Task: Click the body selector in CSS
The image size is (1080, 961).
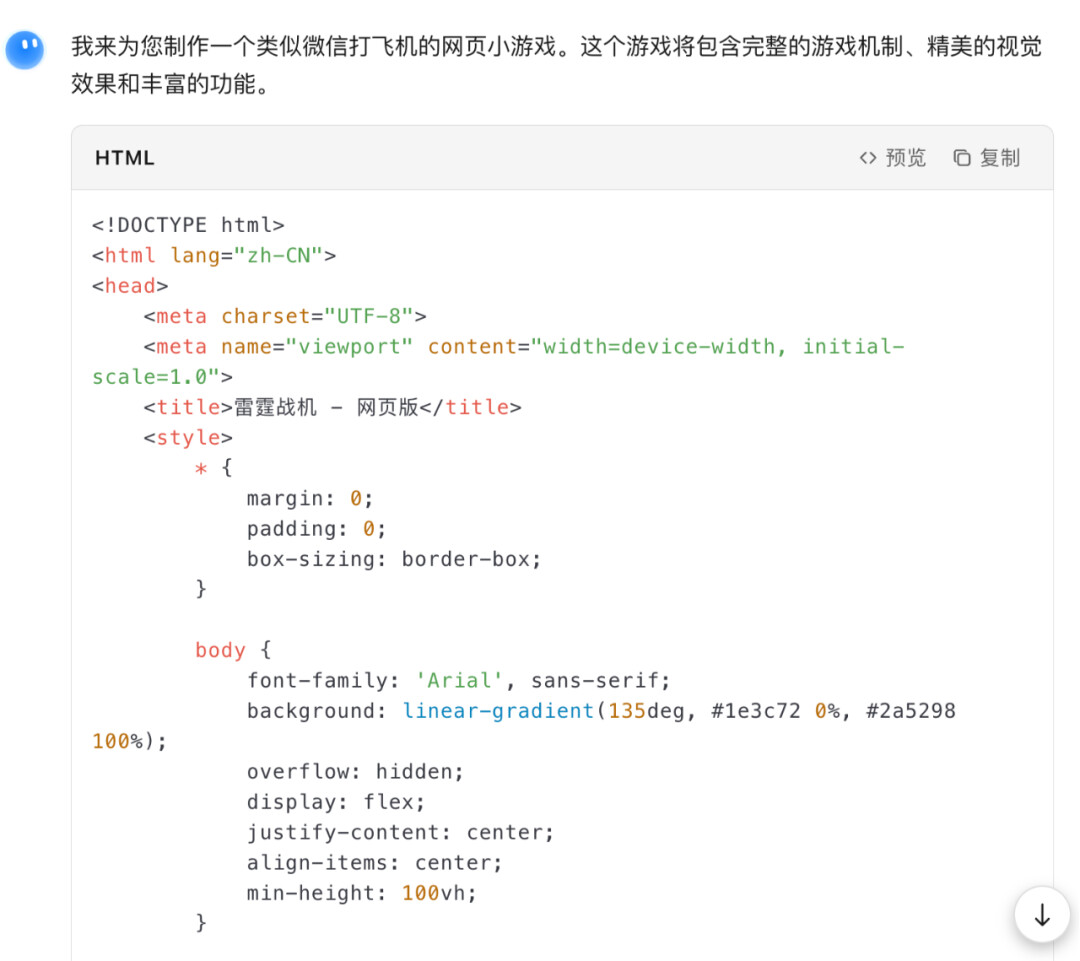Action: coord(220,650)
